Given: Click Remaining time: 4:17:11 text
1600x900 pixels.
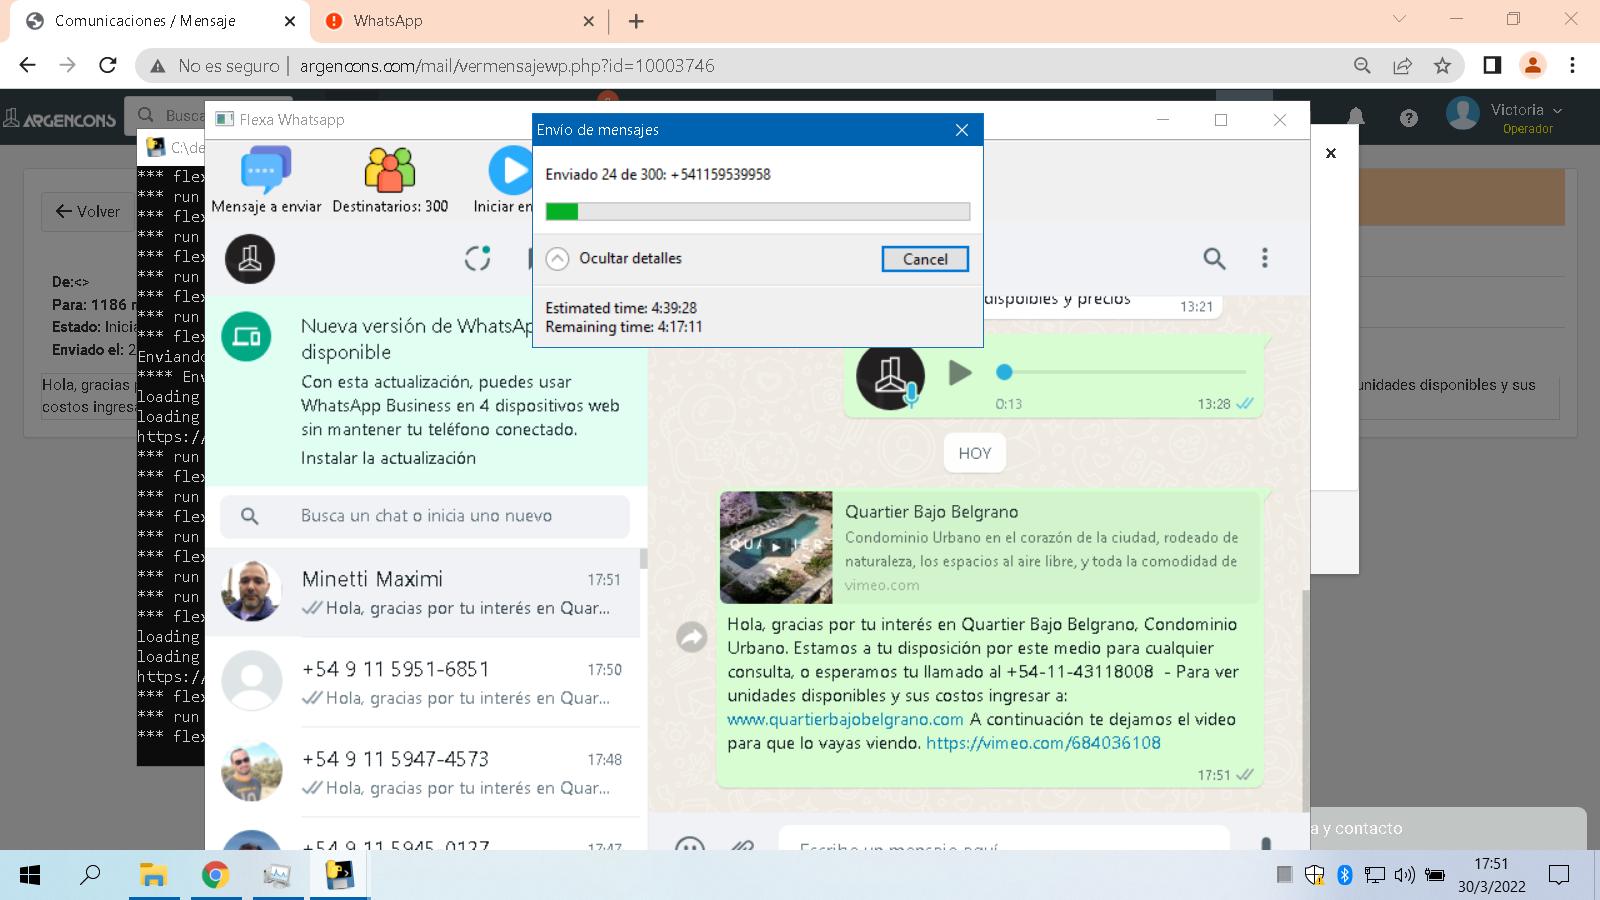Looking at the screenshot, I should tap(624, 327).
